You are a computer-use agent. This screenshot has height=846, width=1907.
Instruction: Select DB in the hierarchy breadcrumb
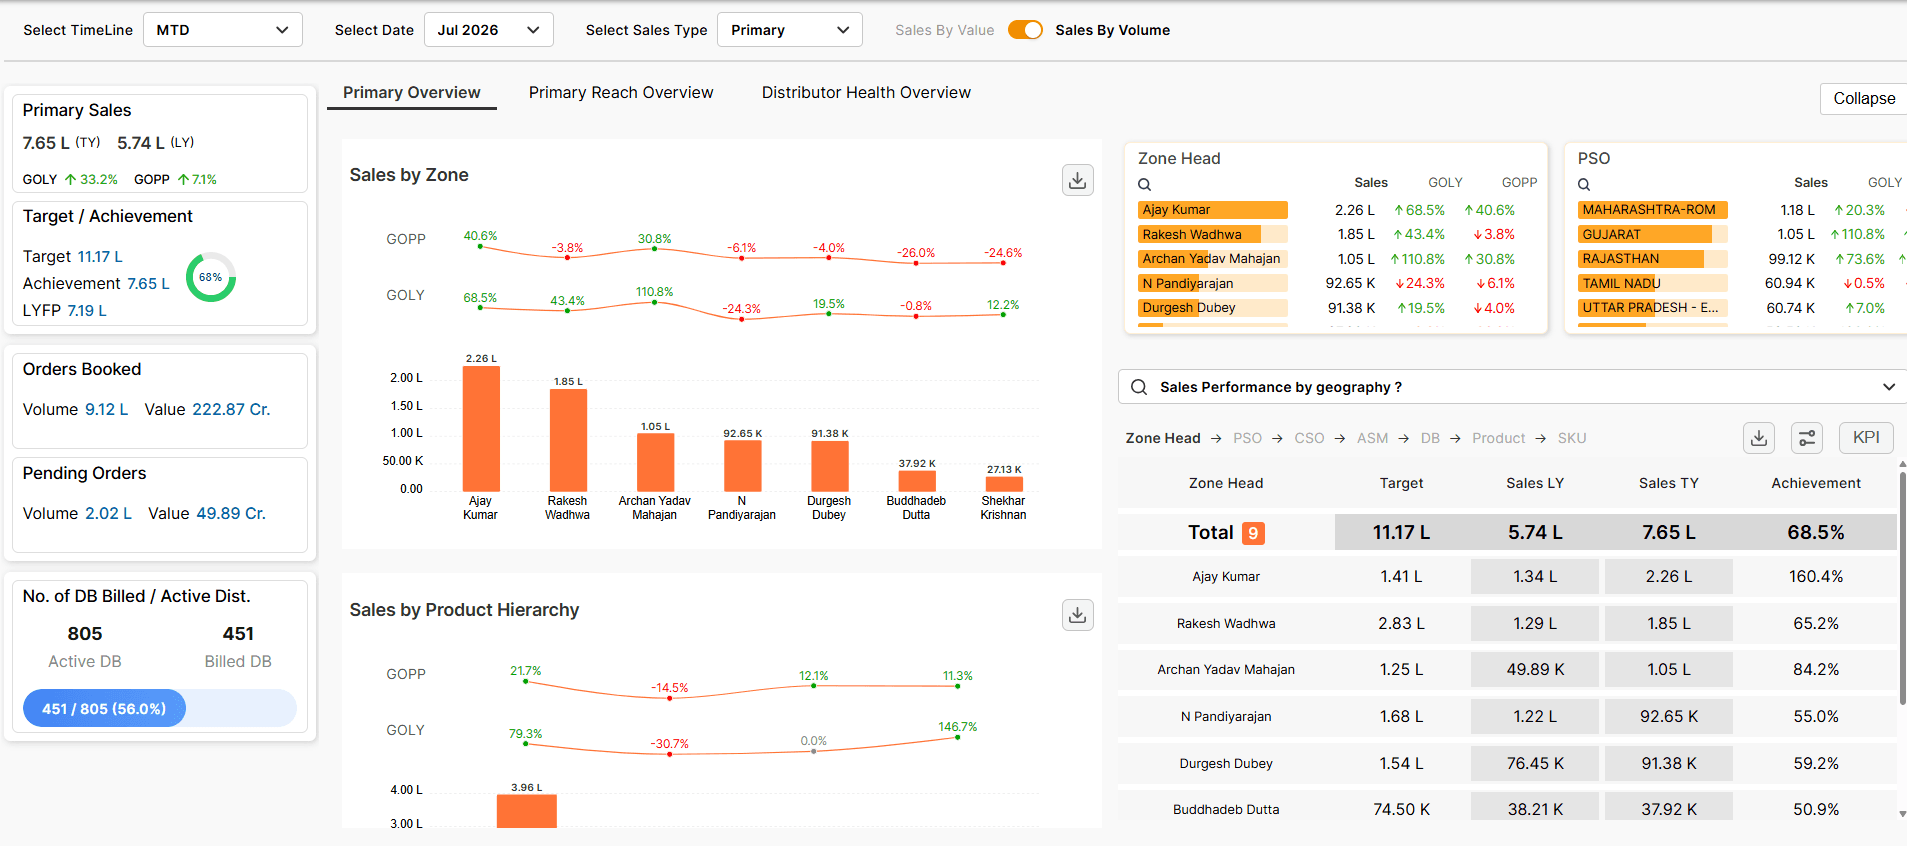click(1430, 438)
